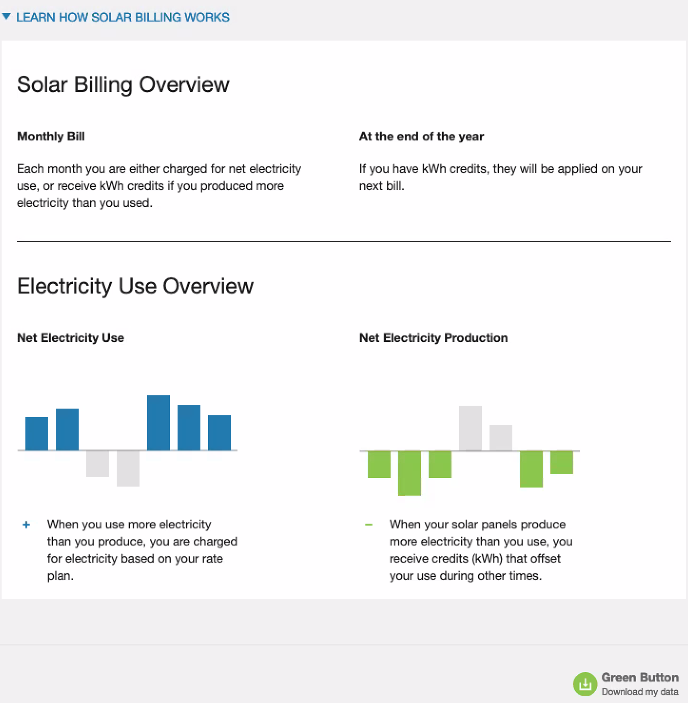Click the tallest green bar below the axis
This screenshot has width=688, height=703.
(409, 473)
